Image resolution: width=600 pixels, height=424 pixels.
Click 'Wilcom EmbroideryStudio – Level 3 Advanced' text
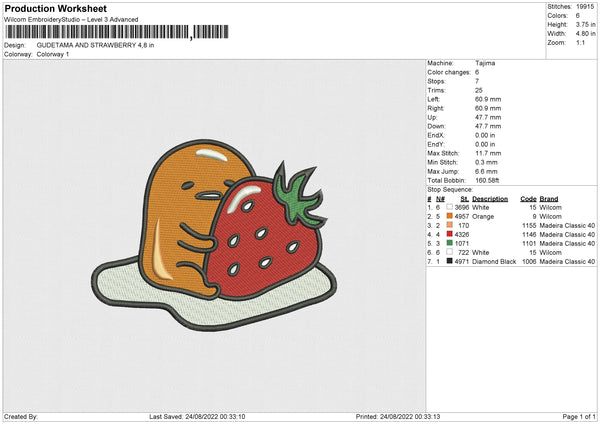[71, 20]
